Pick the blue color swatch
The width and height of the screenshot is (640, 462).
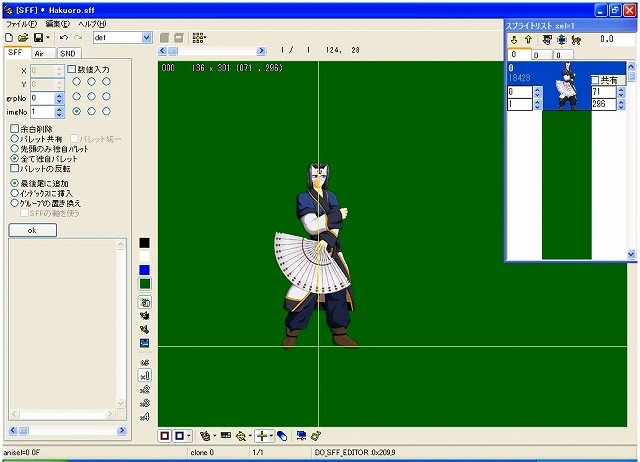[x=145, y=270]
